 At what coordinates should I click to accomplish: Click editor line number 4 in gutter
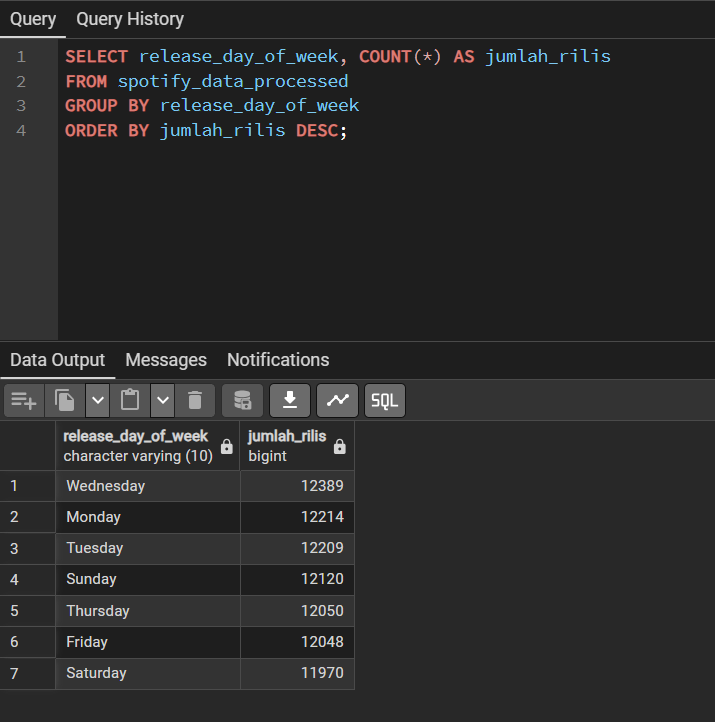(x=21, y=131)
